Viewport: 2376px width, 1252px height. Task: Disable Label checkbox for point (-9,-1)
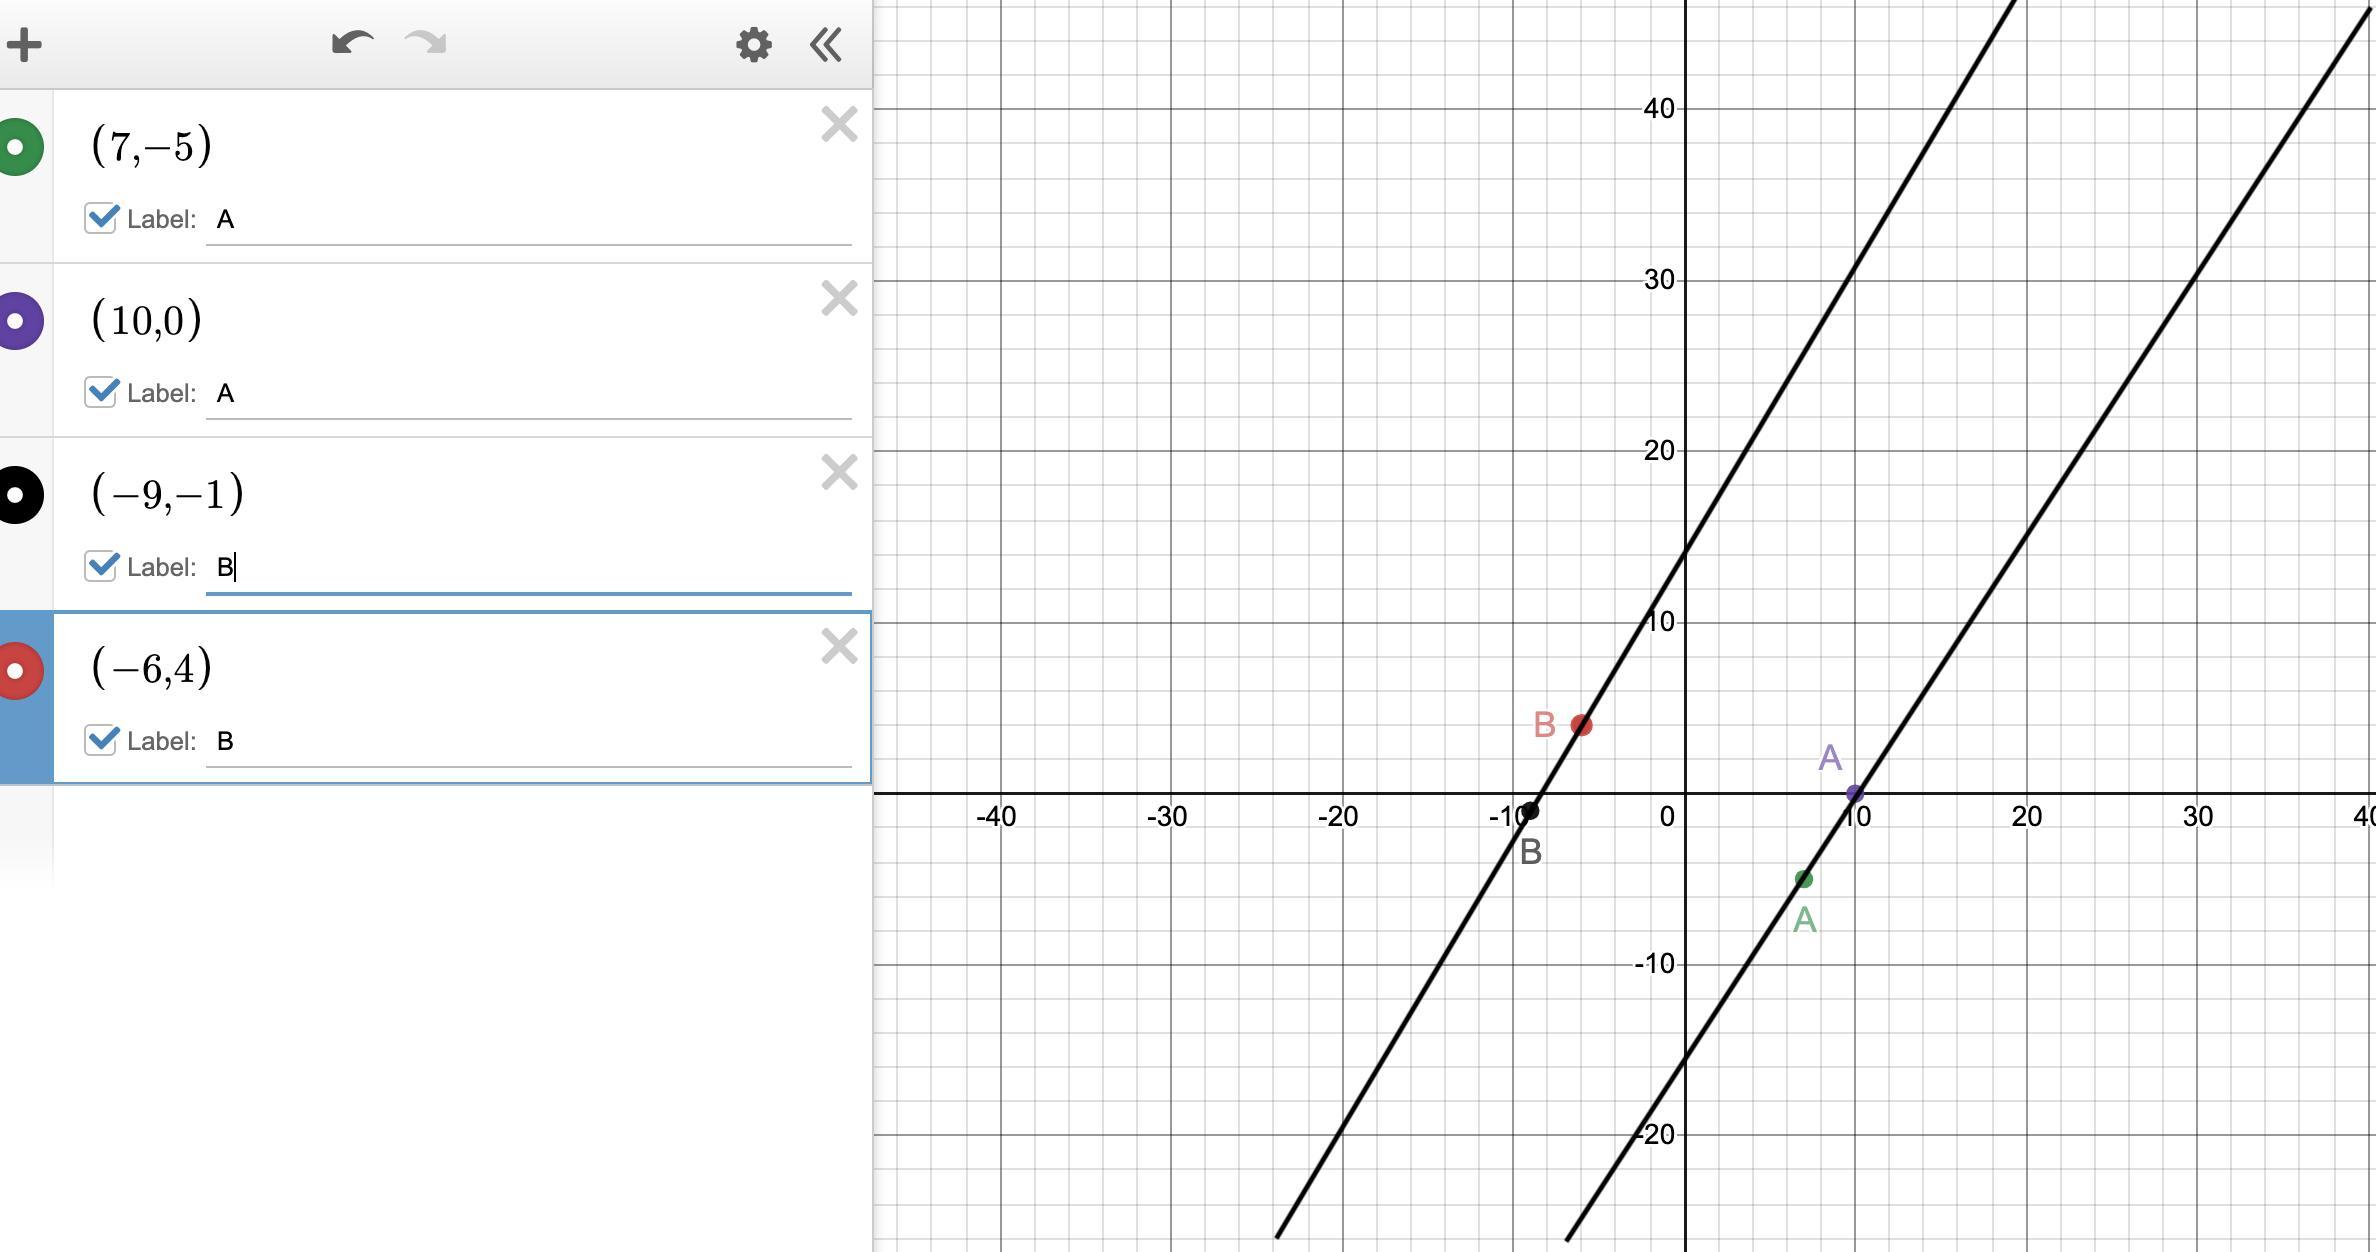tap(101, 566)
